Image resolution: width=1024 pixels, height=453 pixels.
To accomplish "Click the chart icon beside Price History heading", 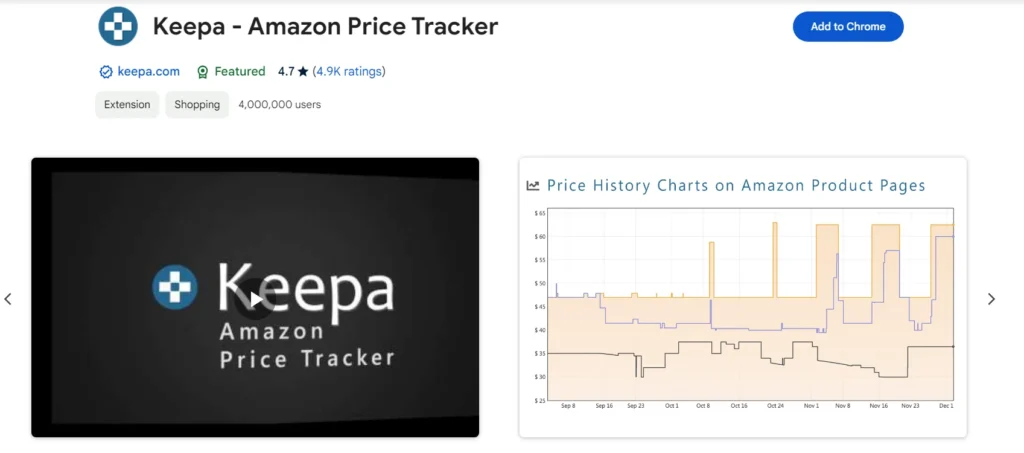I will coord(533,186).
